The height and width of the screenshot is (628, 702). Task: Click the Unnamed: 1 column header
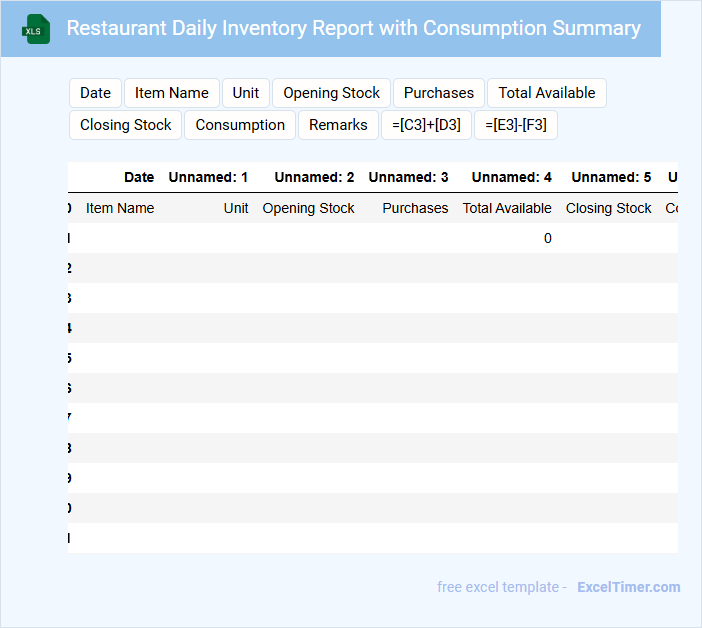[x=208, y=177]
